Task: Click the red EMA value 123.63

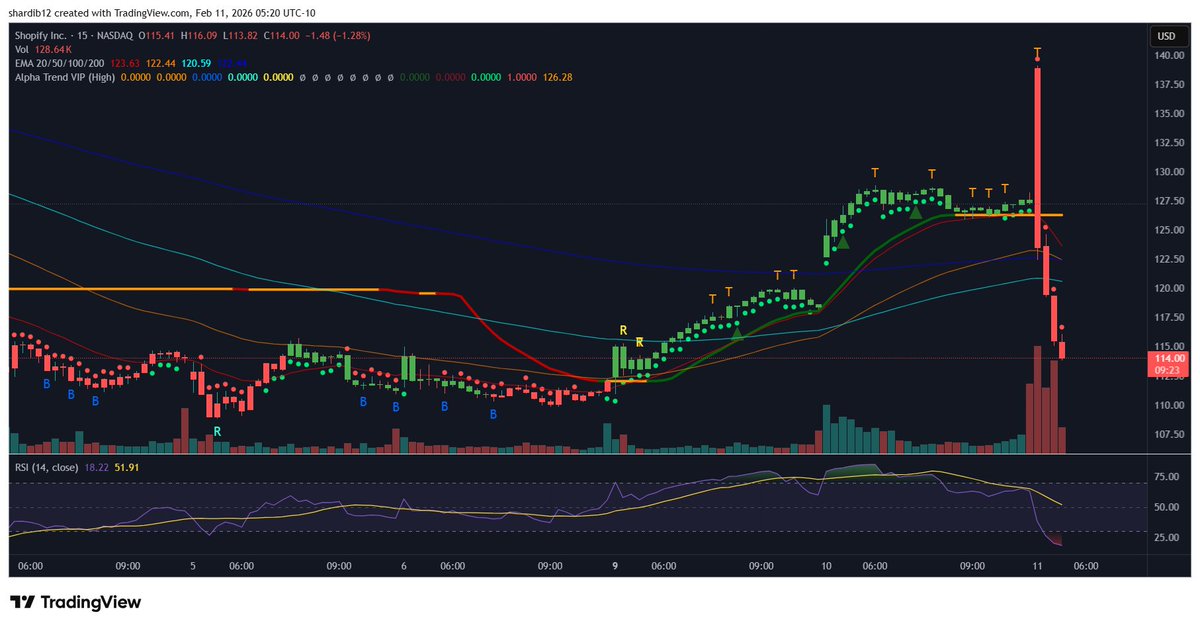Action: coord(125,63)
